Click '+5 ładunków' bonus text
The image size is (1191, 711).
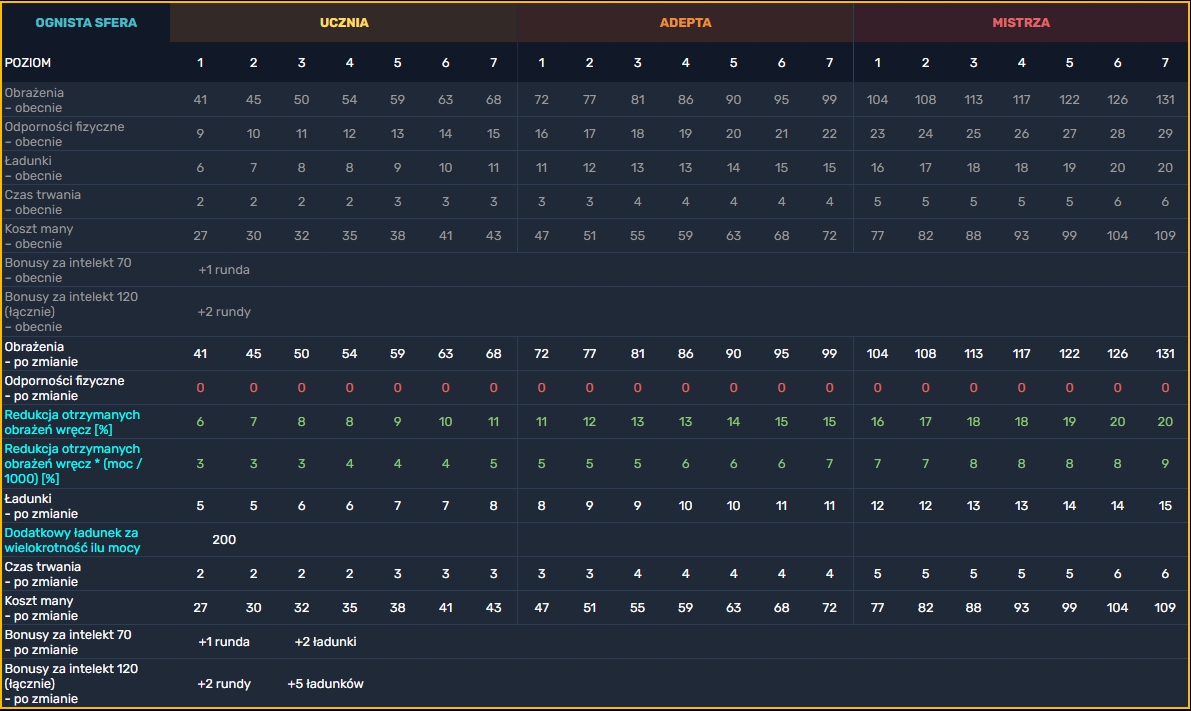point(325,684)
